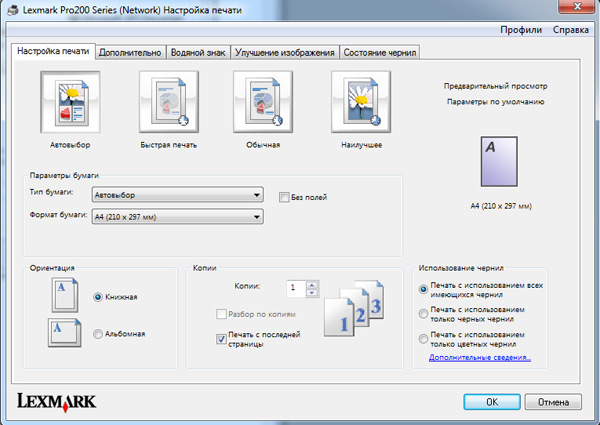Switch to the Водяной знак tab
The width and height of the screenshot is (600, 425).
coord(199,52)
